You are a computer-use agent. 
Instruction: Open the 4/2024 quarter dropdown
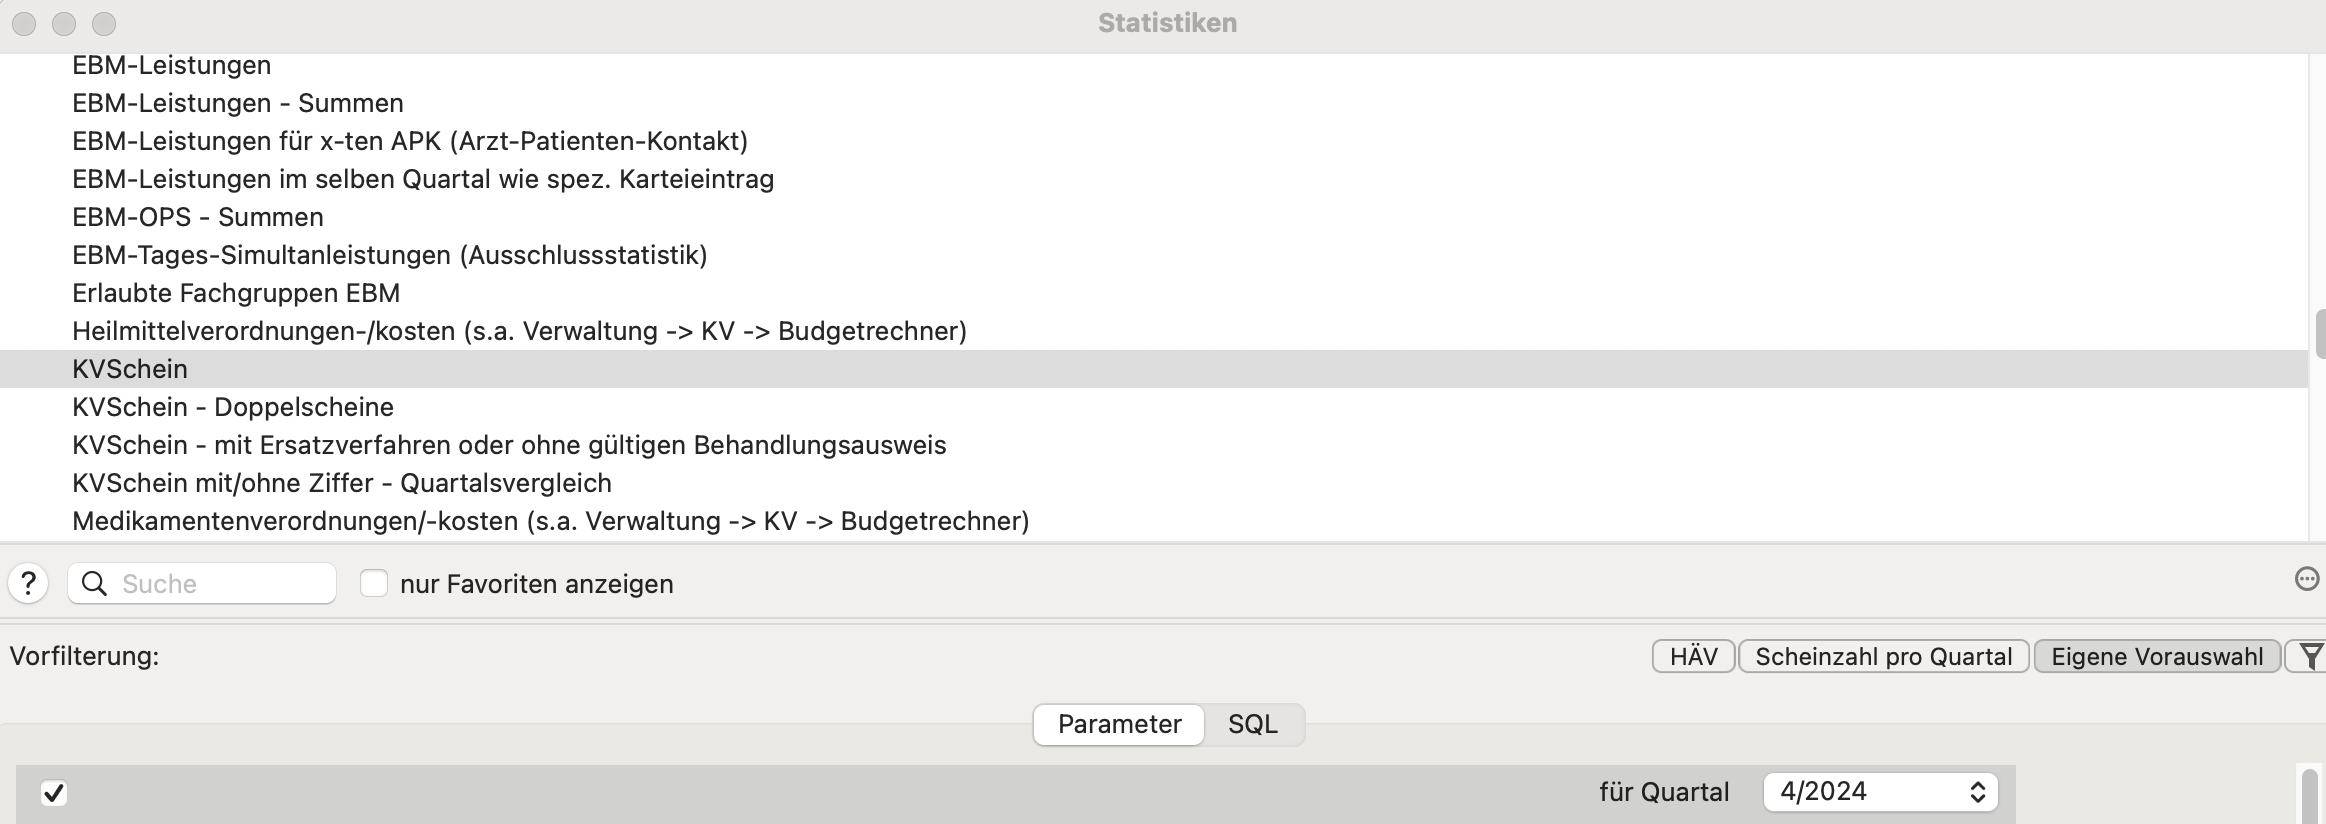(x=1880, y=792)
